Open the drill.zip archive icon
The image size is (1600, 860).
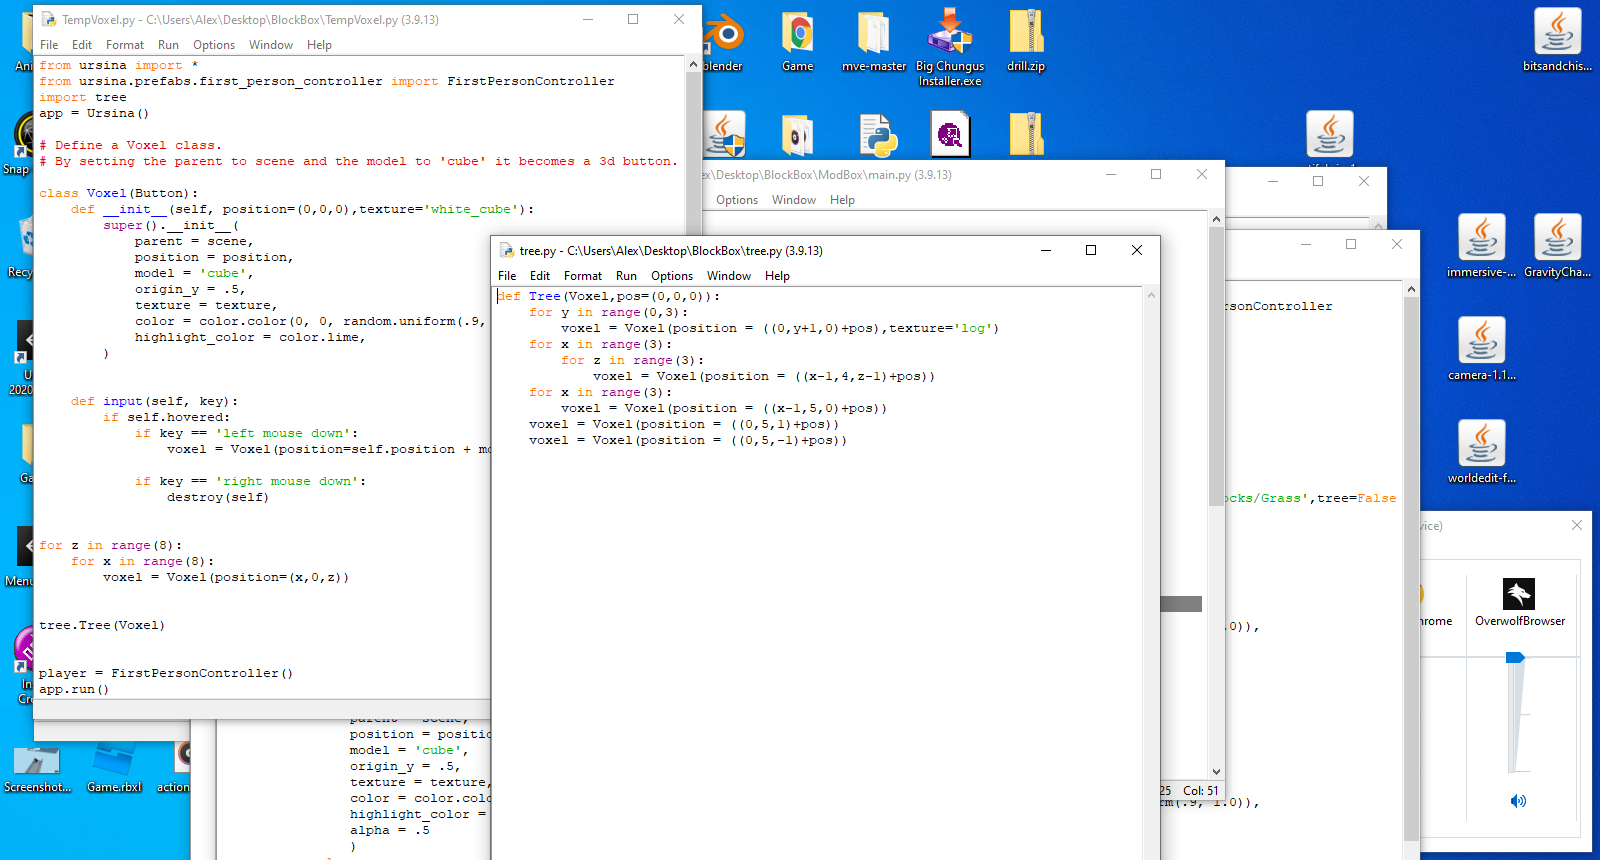(1026, 40)
